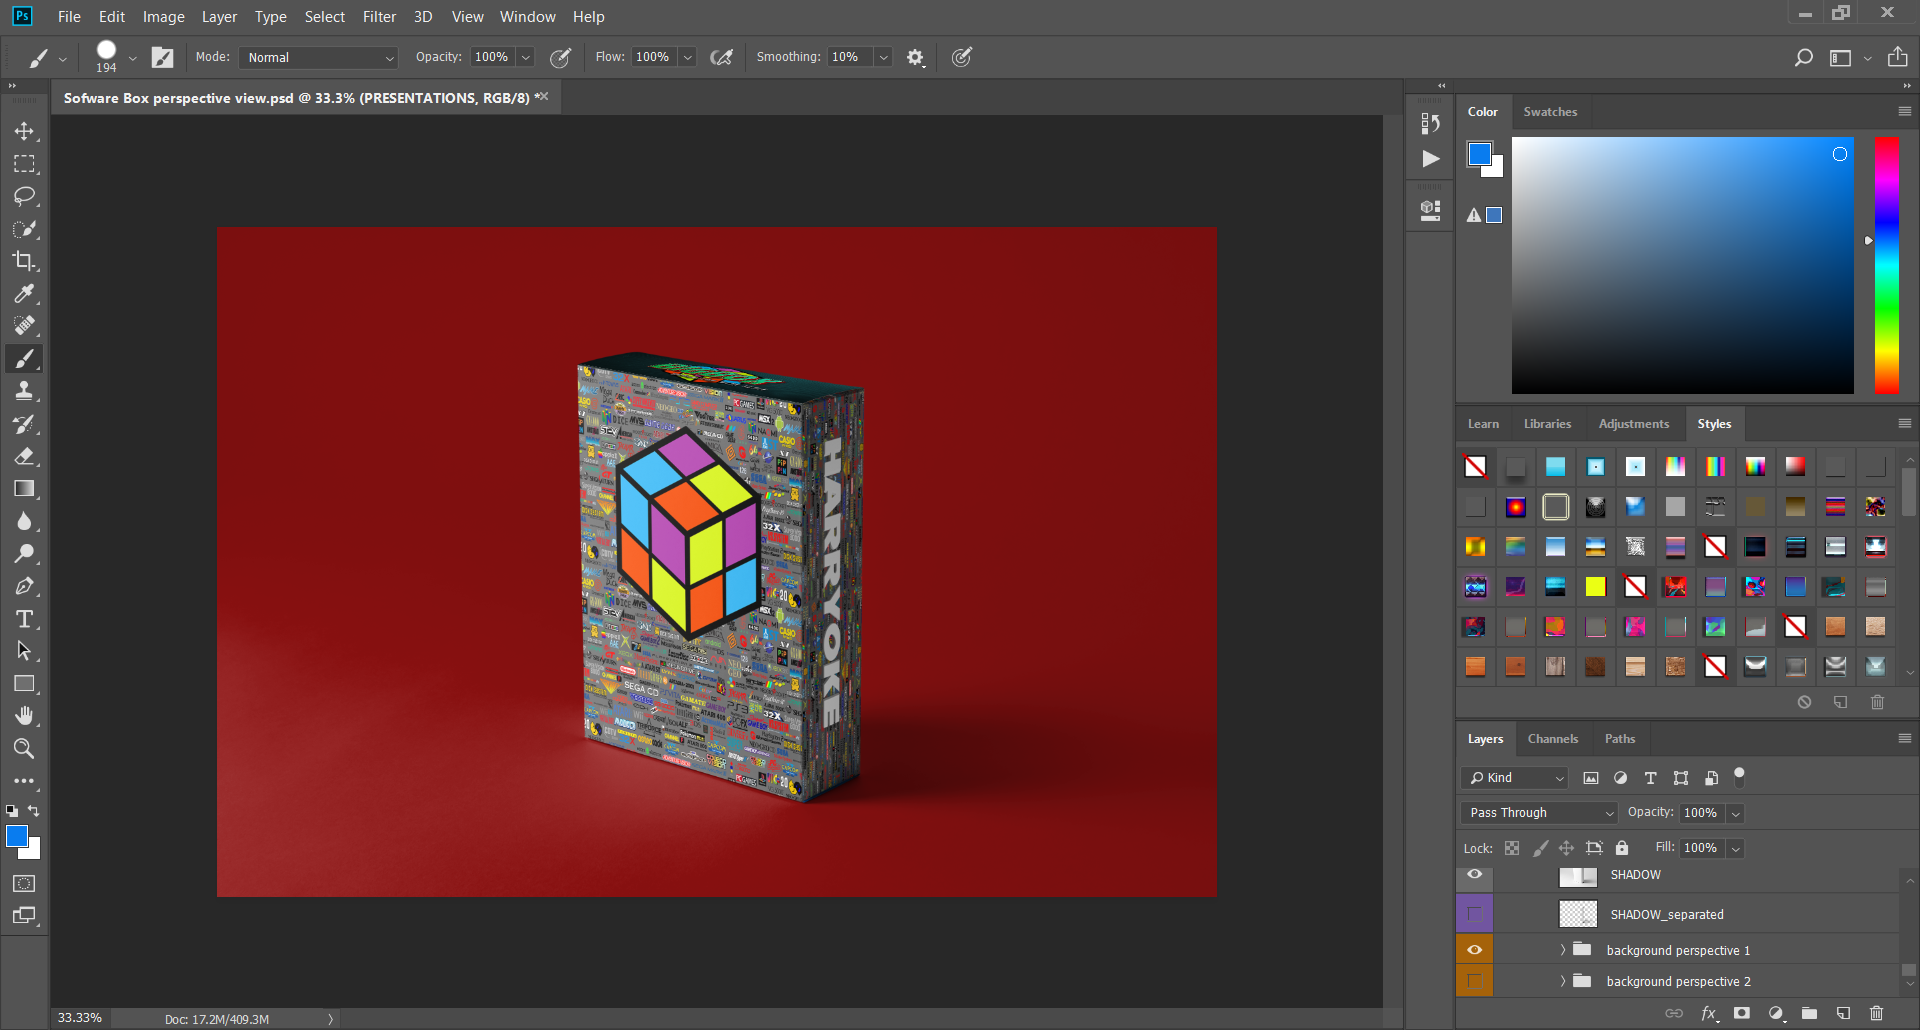Screen dimensions: 1920x1030
Task: Apply the yellow style swatch
Action: [1595, 587]
